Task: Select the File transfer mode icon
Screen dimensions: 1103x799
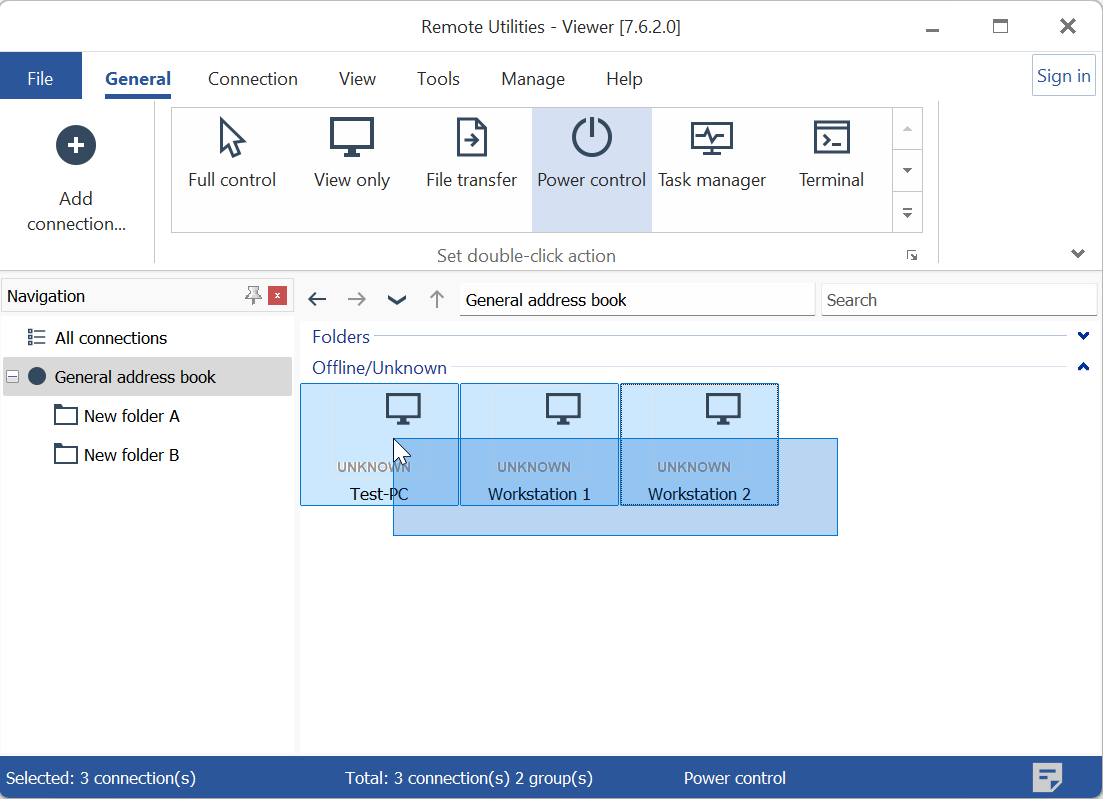Action: click(x=471, y=139)
